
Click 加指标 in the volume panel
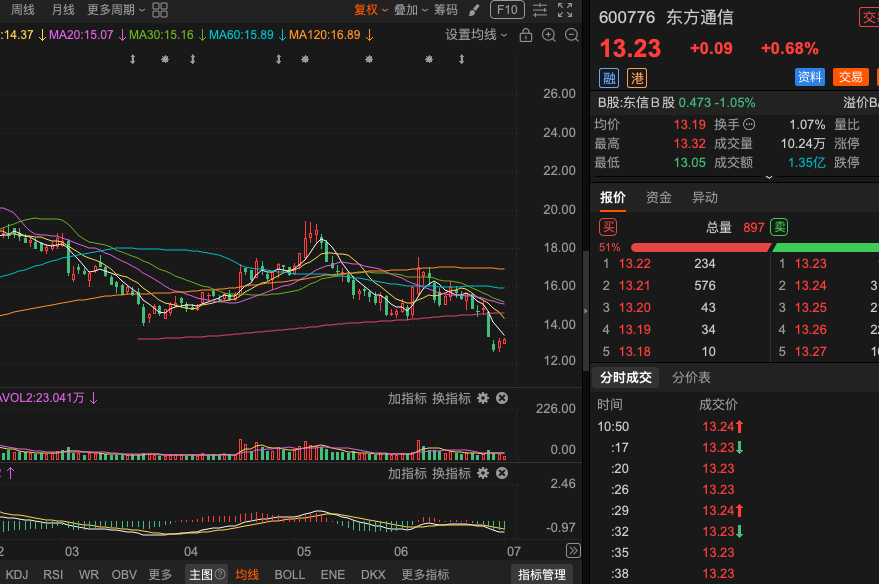pyautogui.click(x=408, y=398)
